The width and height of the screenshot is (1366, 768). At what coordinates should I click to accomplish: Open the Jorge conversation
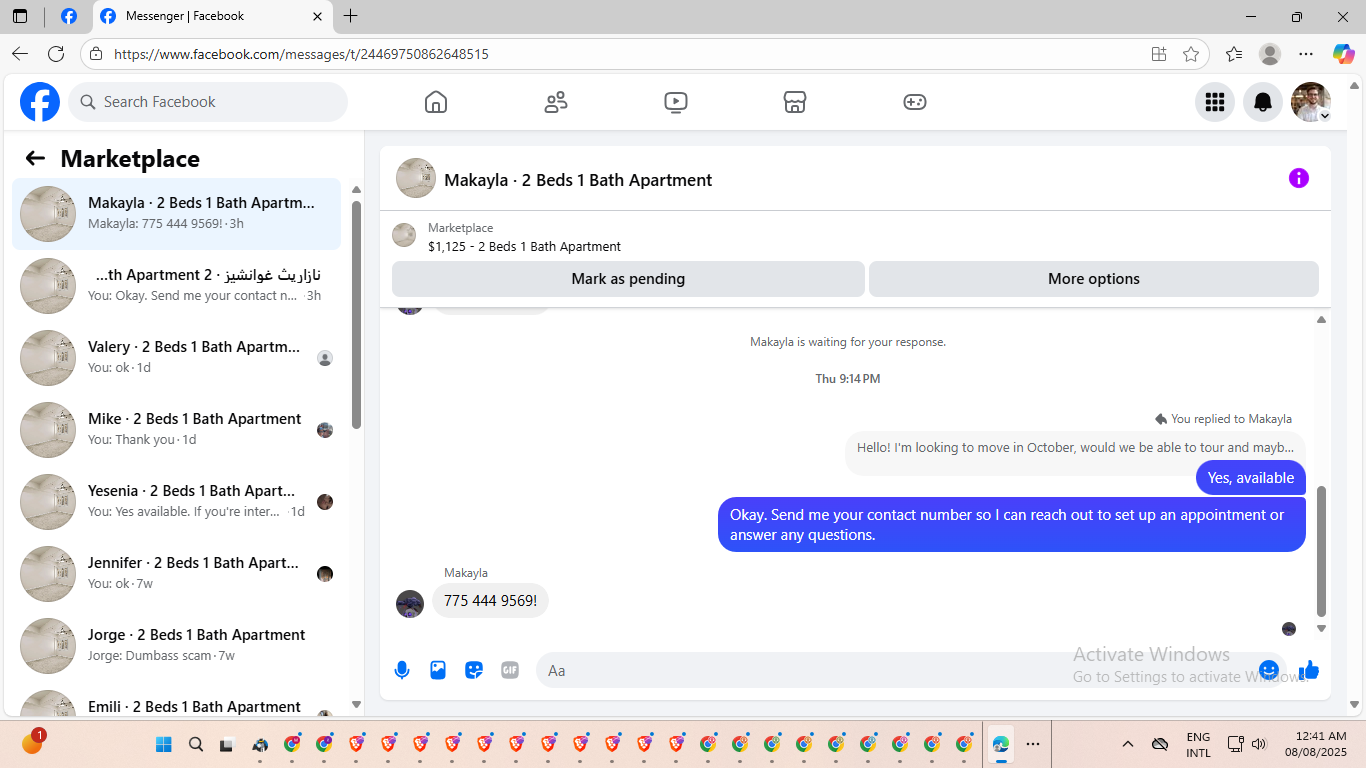(x=176, y=646)
